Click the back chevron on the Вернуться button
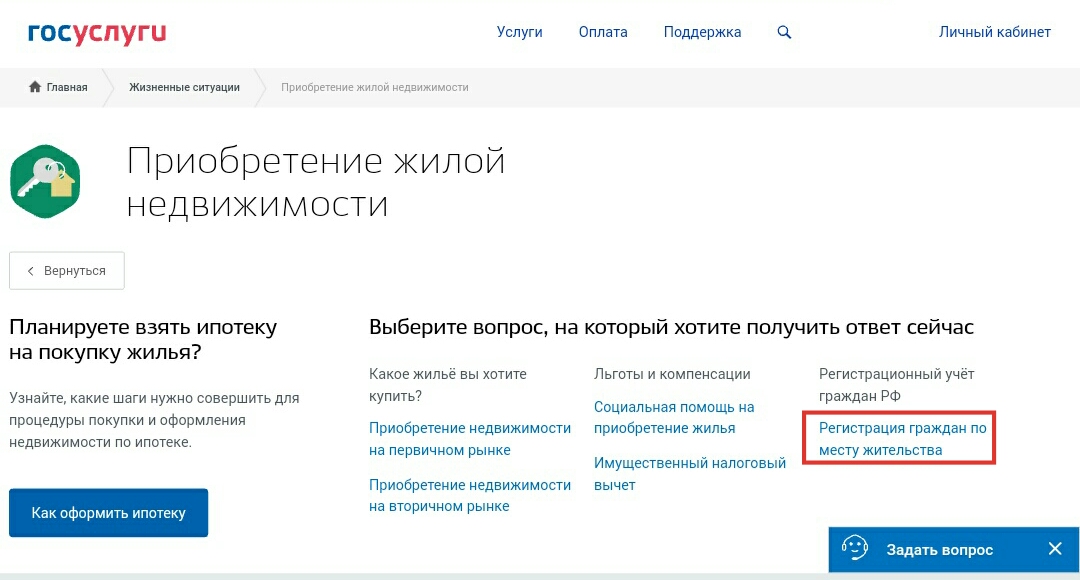 coord(31,270)
